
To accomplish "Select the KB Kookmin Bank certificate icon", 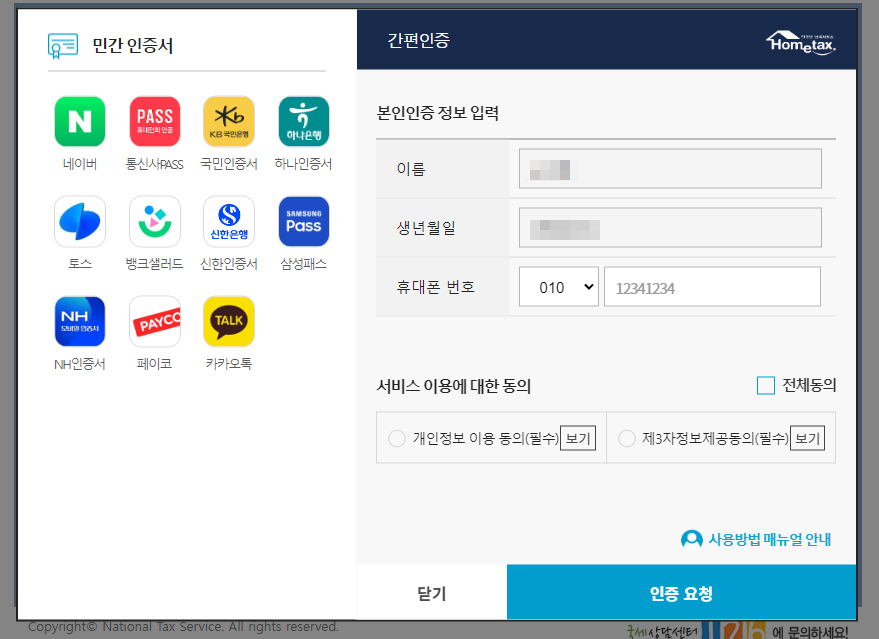I will pos(229,121).
